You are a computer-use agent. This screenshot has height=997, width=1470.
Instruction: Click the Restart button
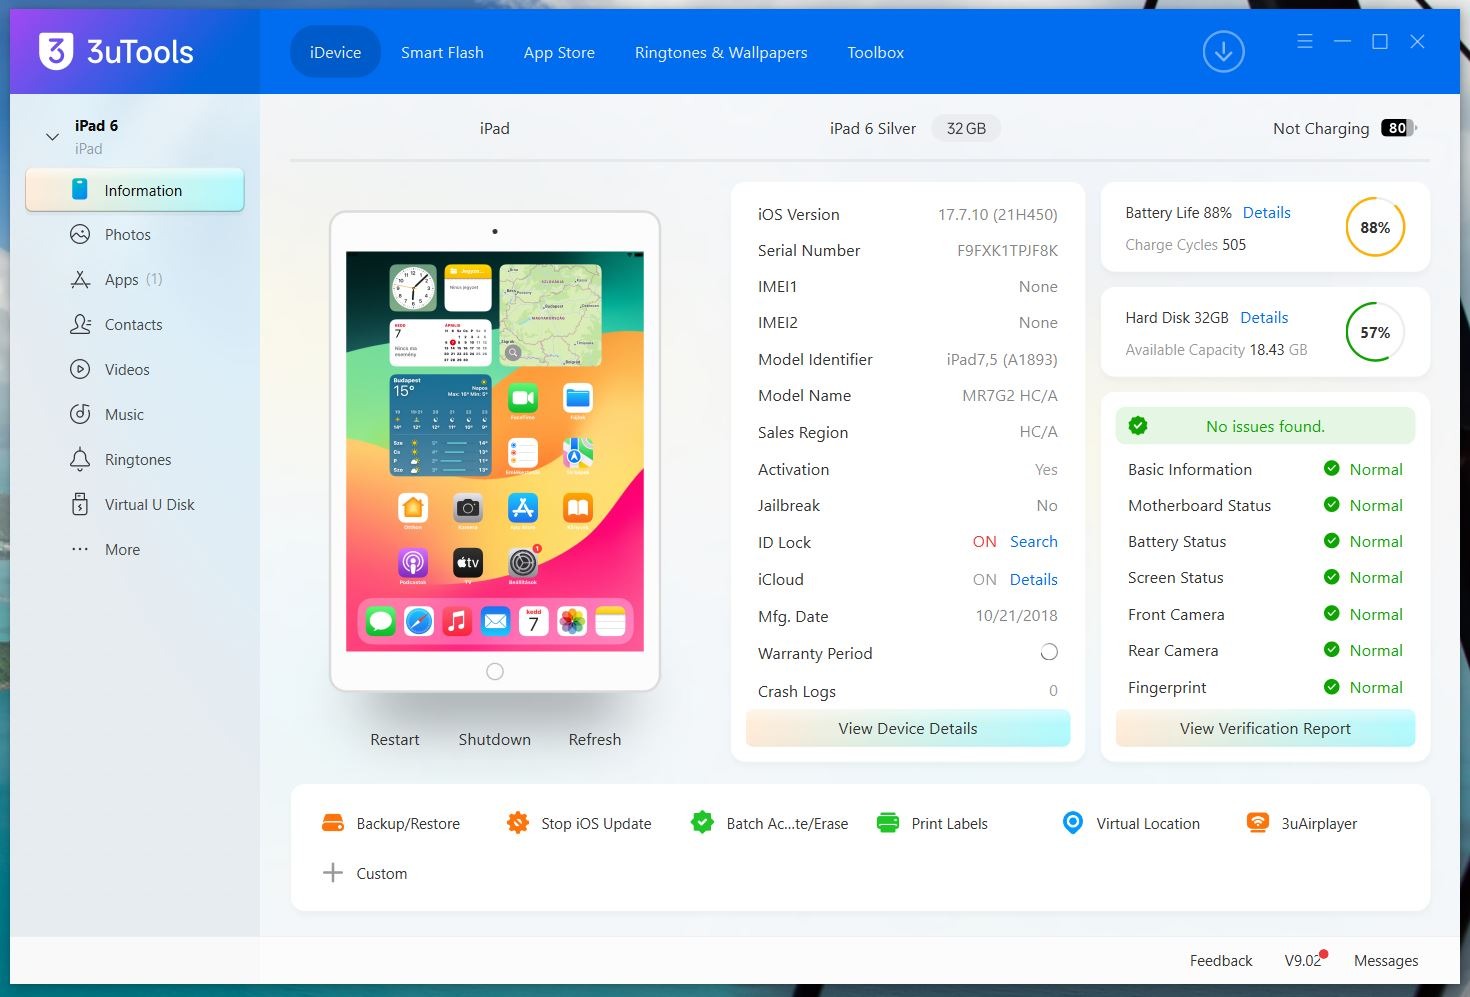point(395,740)
